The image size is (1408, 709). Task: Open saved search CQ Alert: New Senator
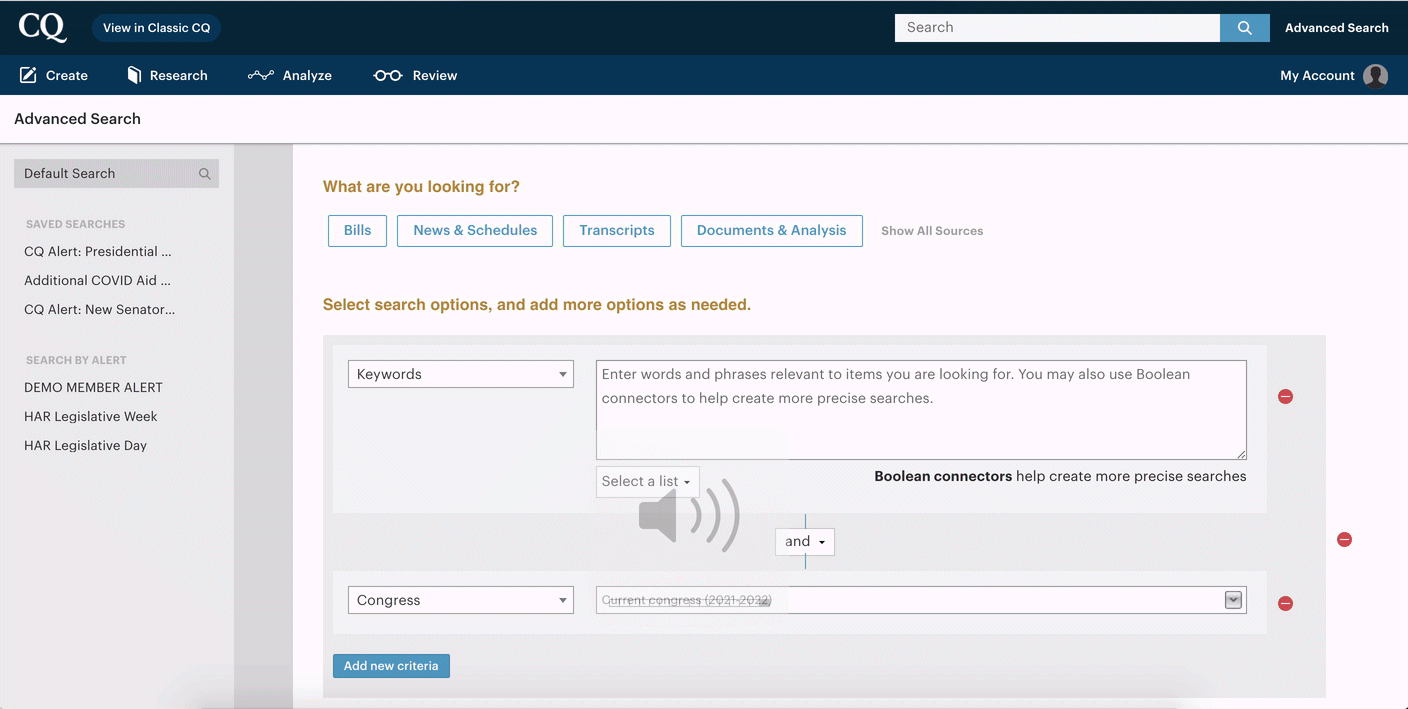point(100,310)
